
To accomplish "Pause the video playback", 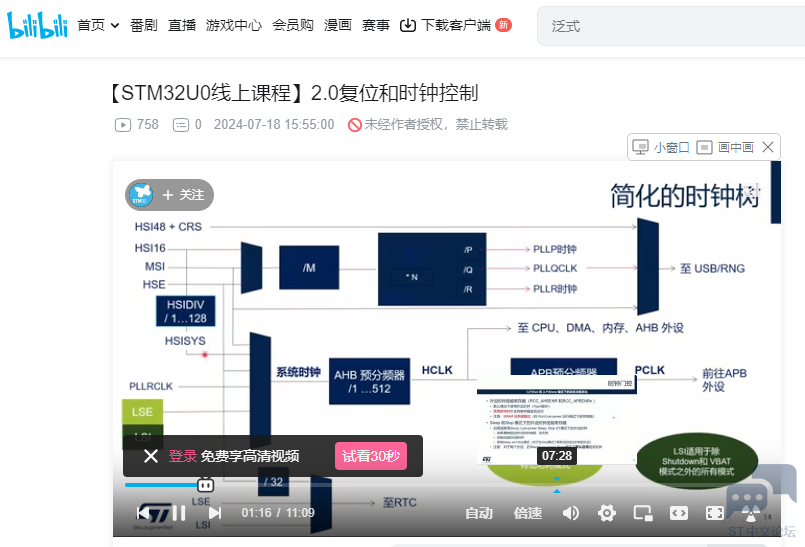I will pos(178,513).
